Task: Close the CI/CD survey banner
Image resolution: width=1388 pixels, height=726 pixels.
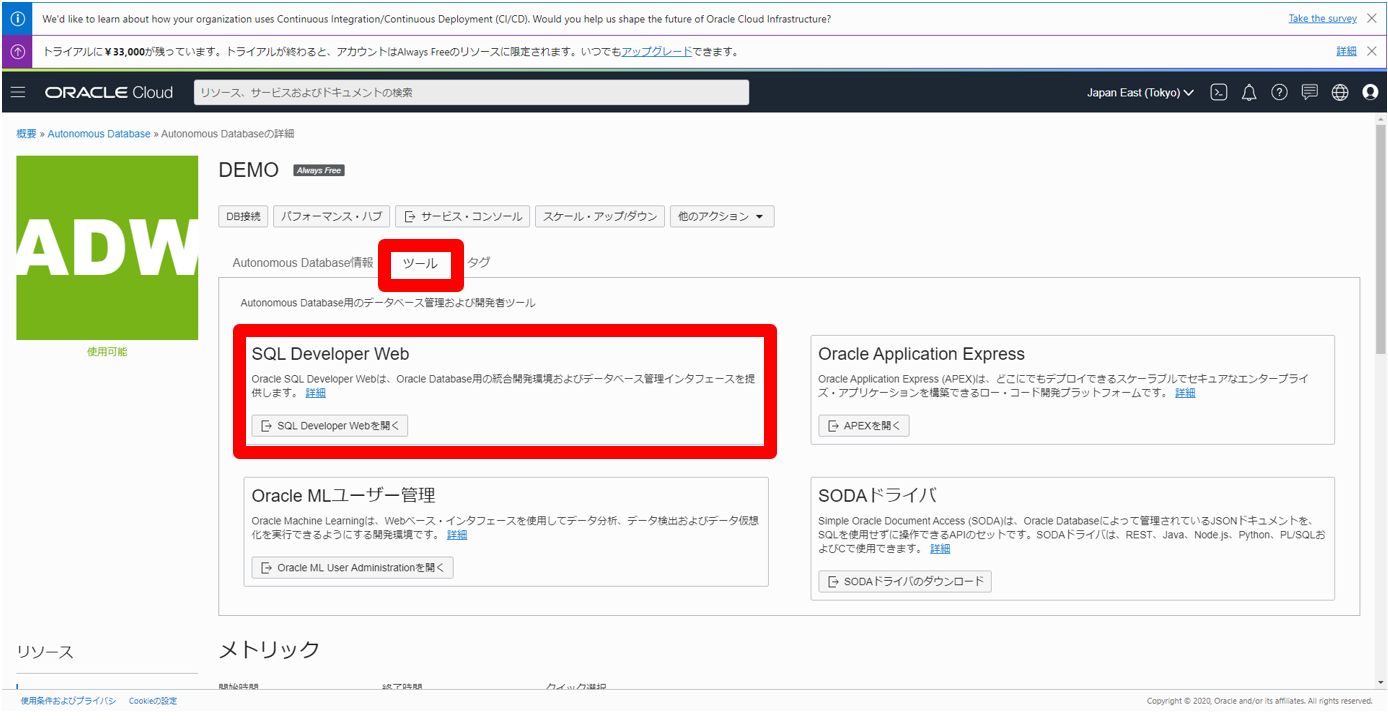Action: pos(1371,18)
